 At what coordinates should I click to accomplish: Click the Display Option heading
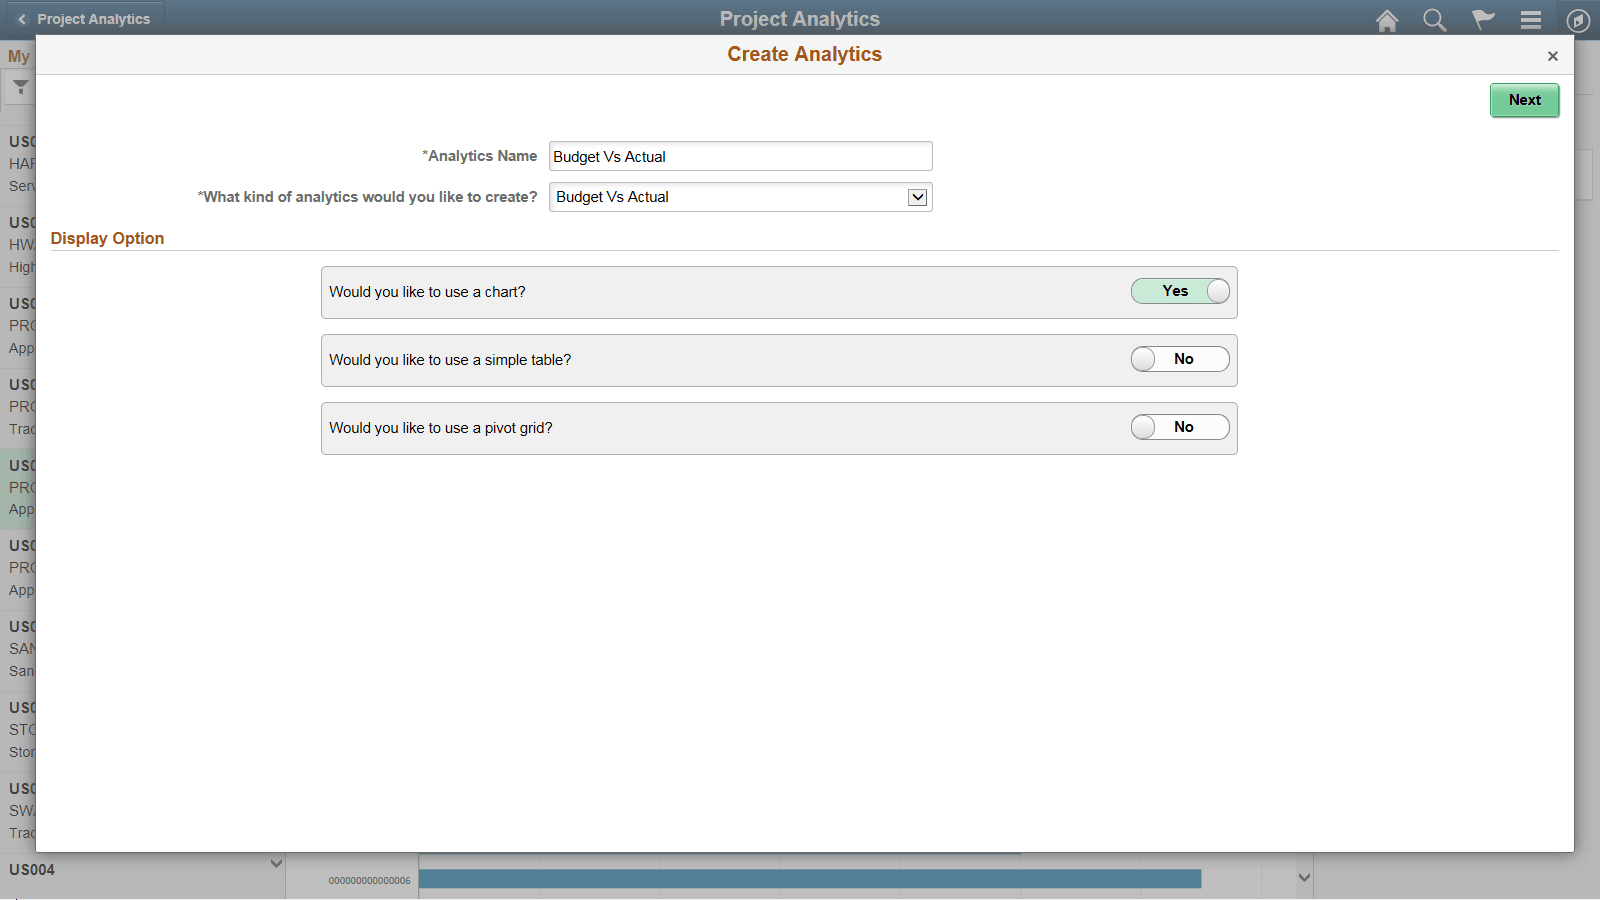107,238
